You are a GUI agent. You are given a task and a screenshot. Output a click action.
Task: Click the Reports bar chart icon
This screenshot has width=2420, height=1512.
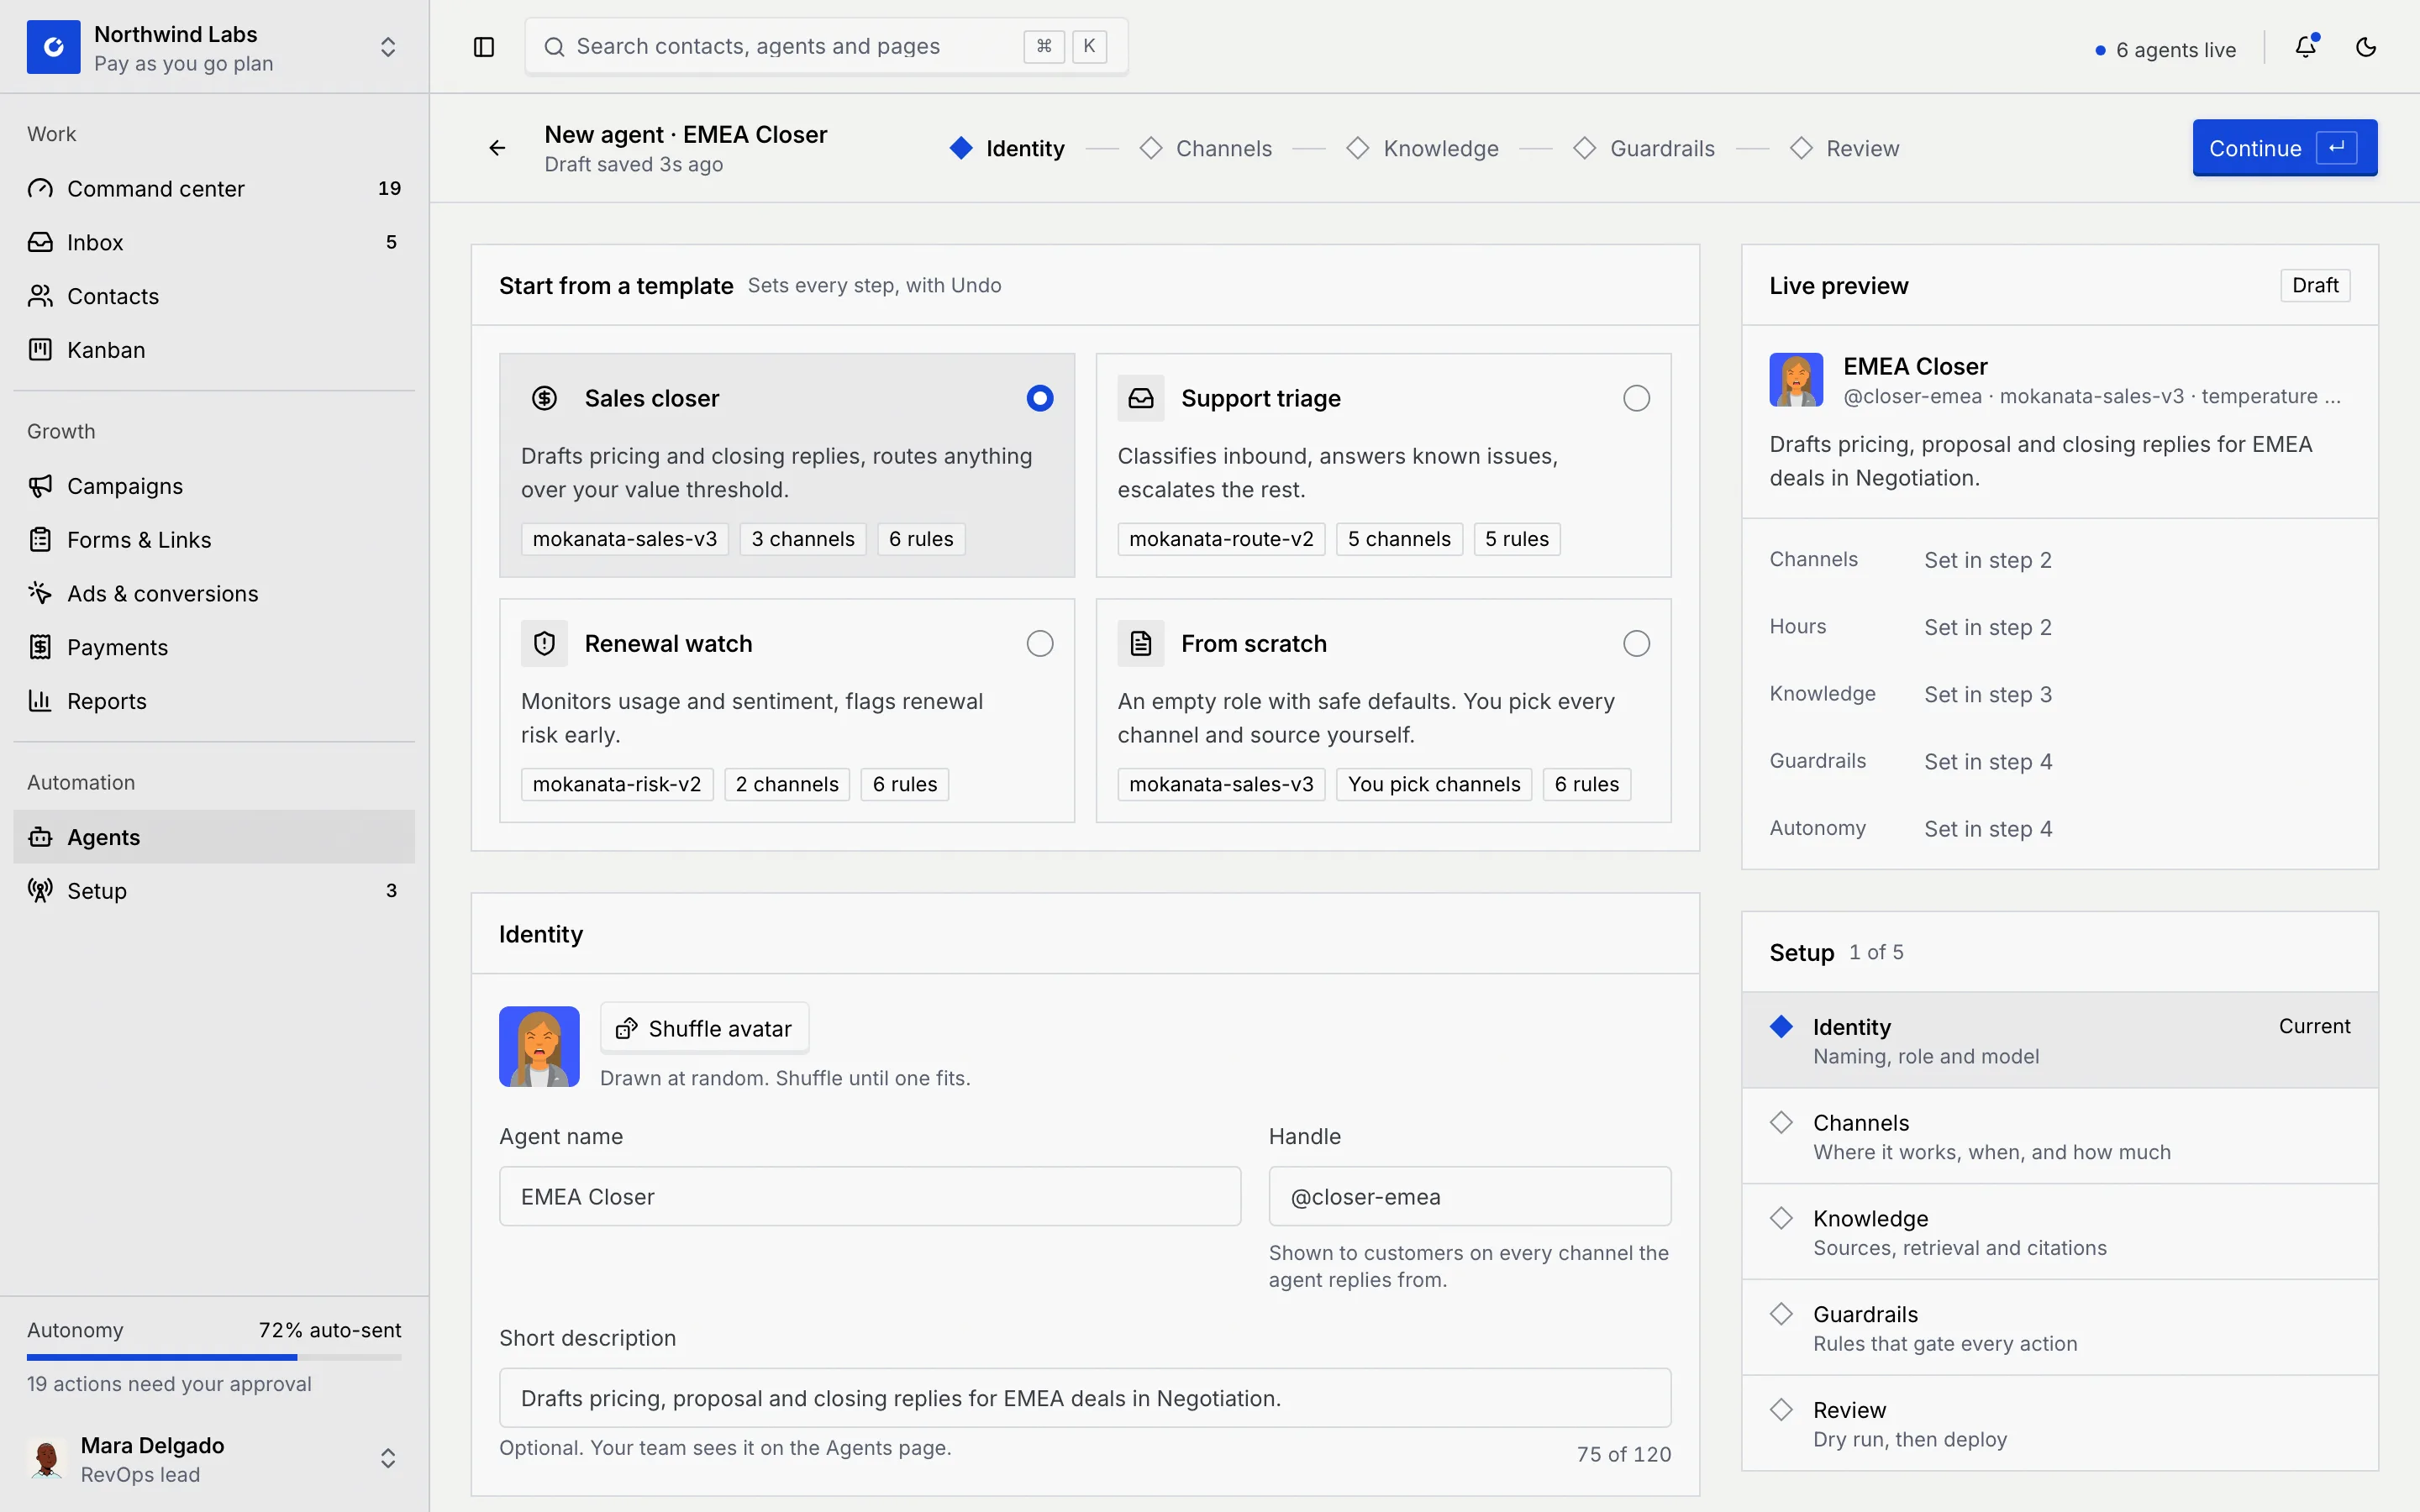coord(40,701)
